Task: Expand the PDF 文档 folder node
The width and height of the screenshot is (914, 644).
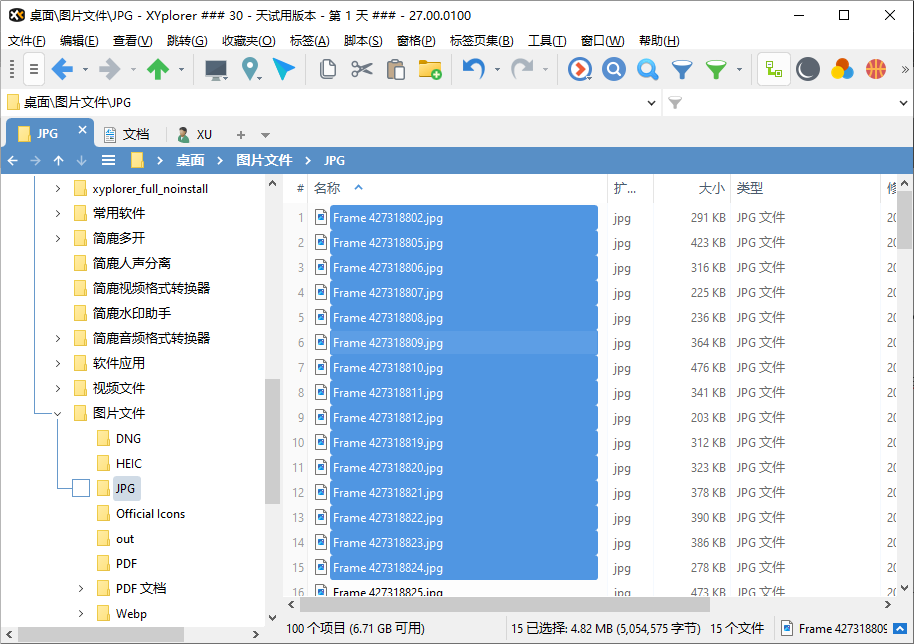Action: pyautogui.click(x=81, y=588)
